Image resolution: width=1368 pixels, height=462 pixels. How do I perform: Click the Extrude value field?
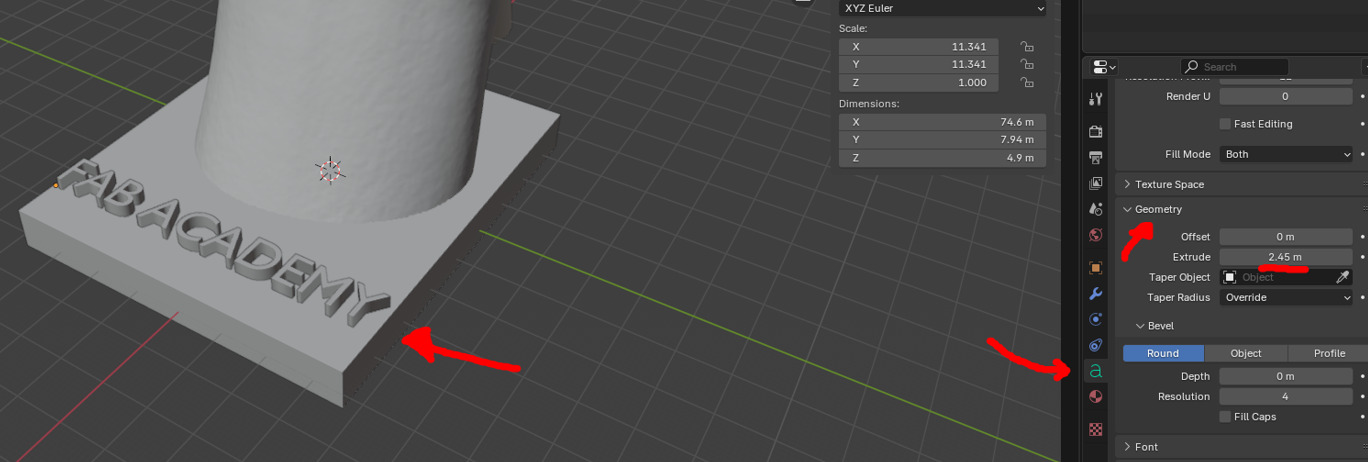pyautogui.click(x=1286, y=257)
